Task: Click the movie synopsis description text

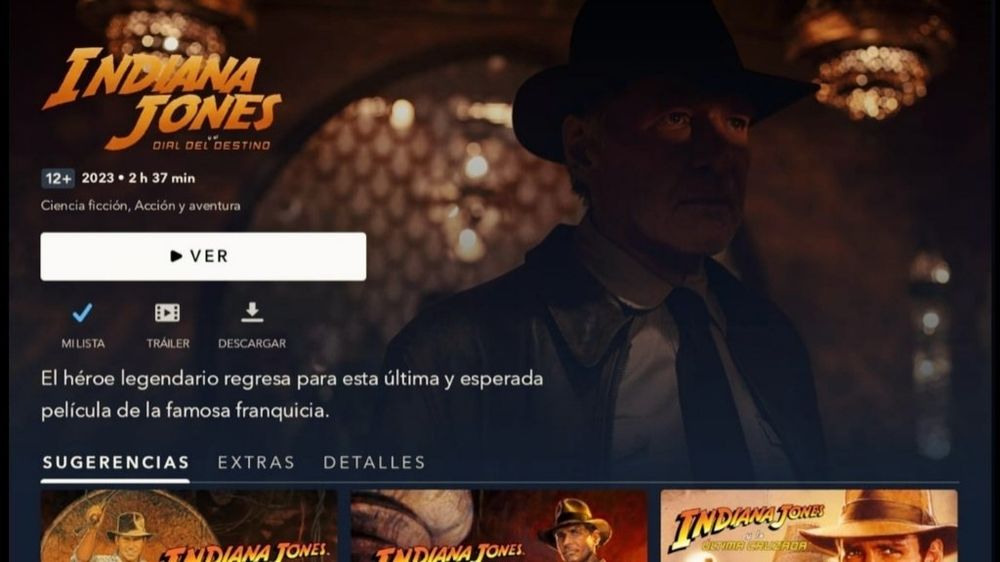Action: click(292, 394)
